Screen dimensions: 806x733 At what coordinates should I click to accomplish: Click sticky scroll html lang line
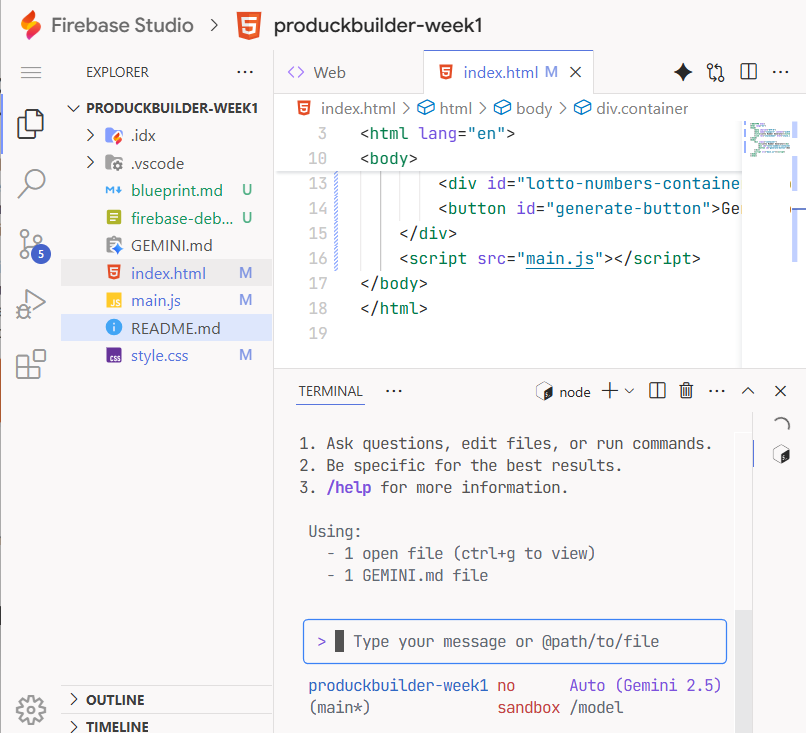tap(437, 134)
